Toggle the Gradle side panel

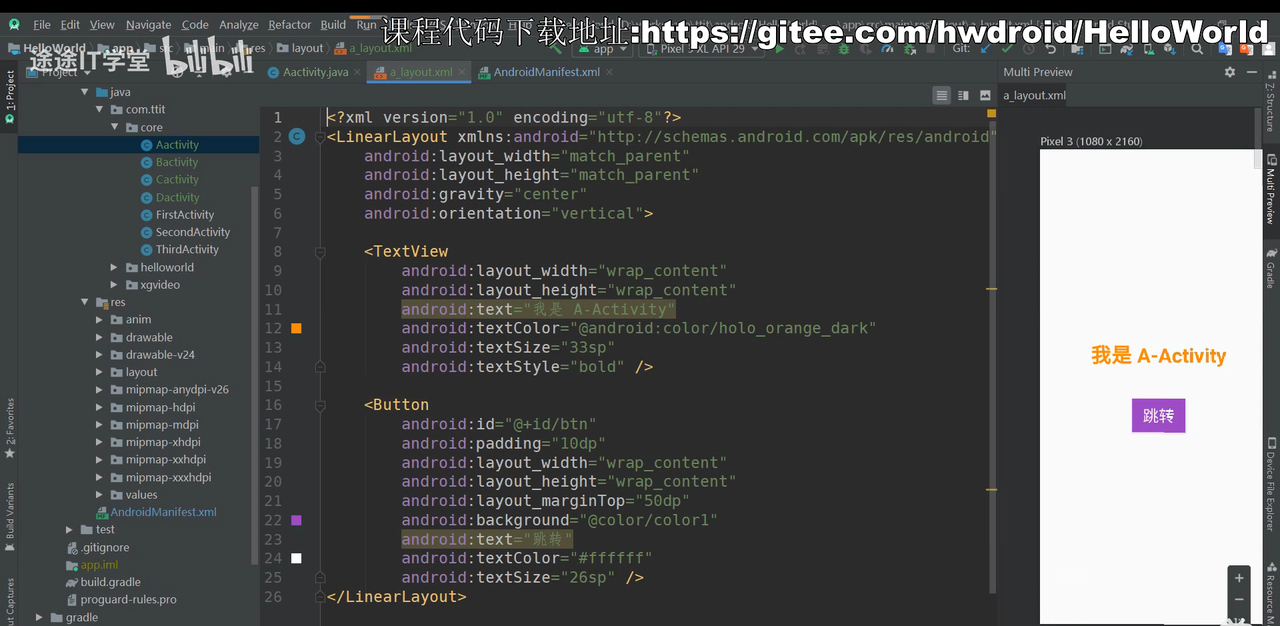coord(1270,267)
